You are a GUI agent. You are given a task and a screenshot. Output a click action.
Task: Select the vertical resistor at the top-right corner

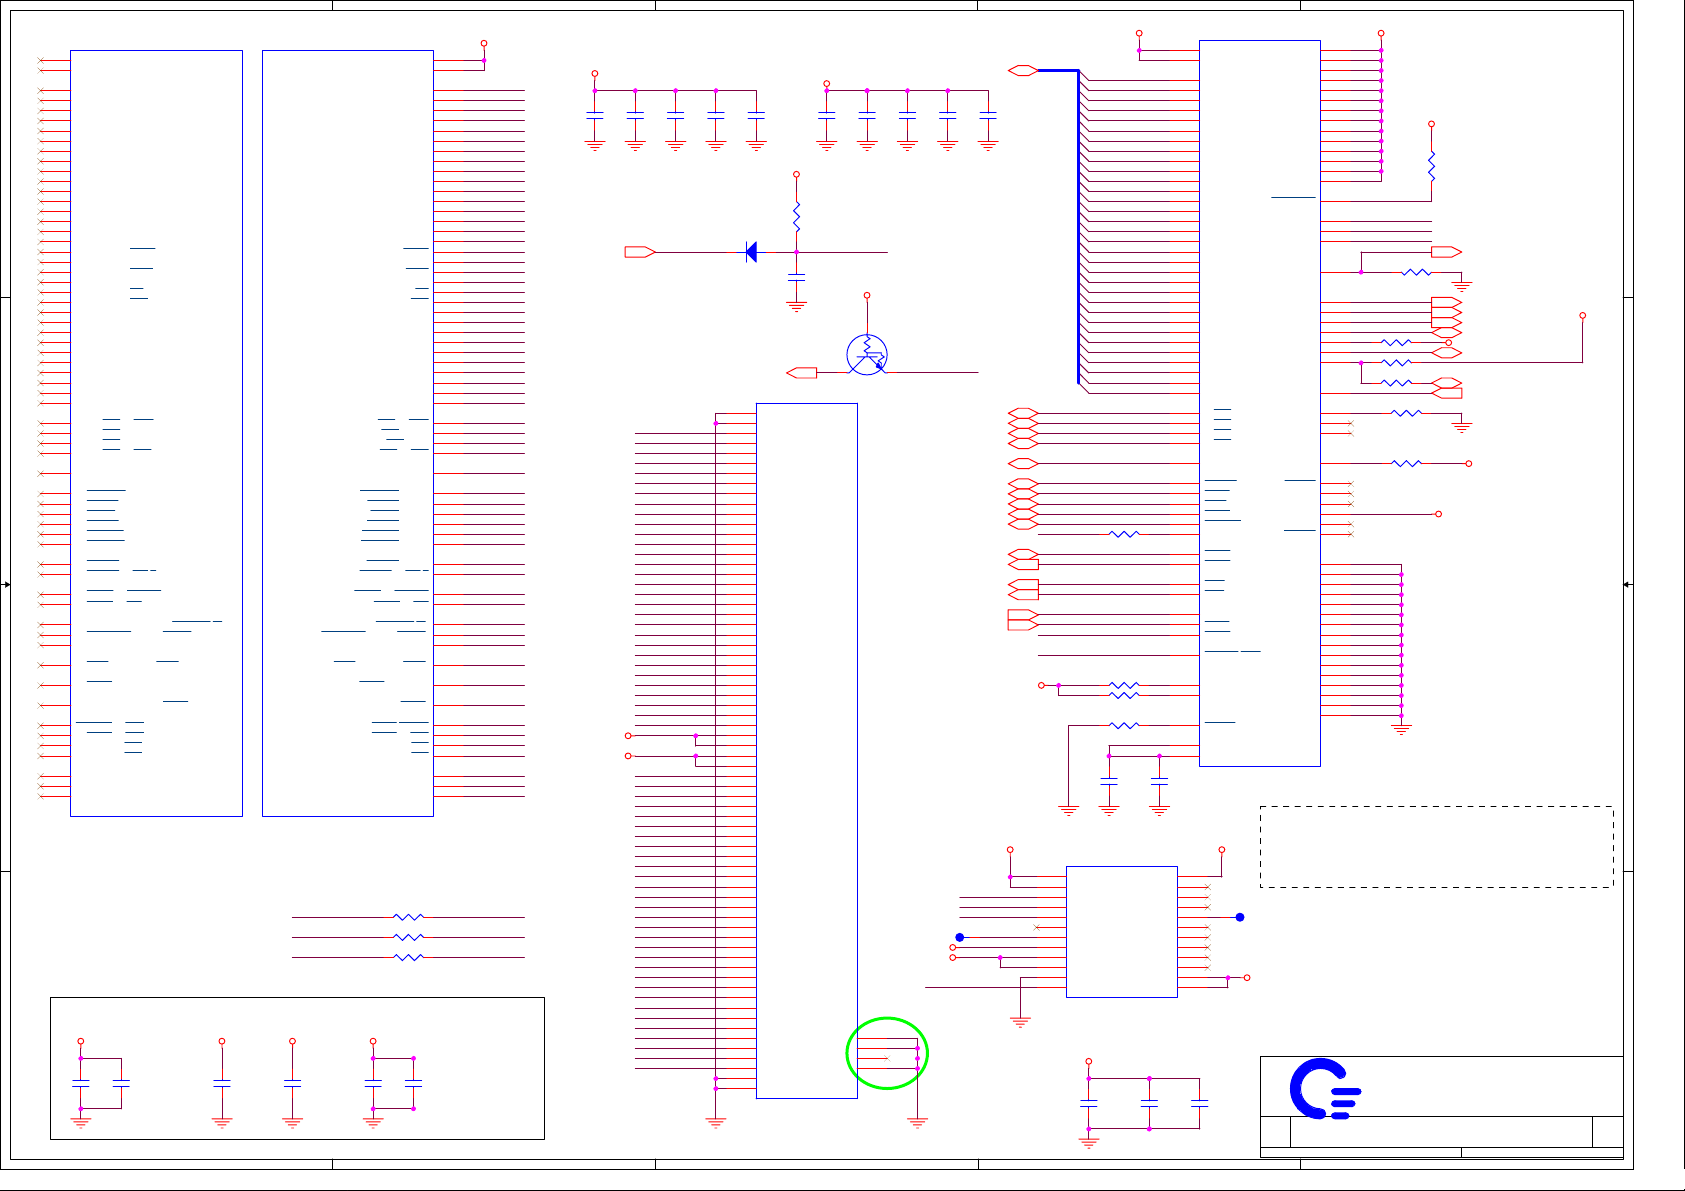1432,166
